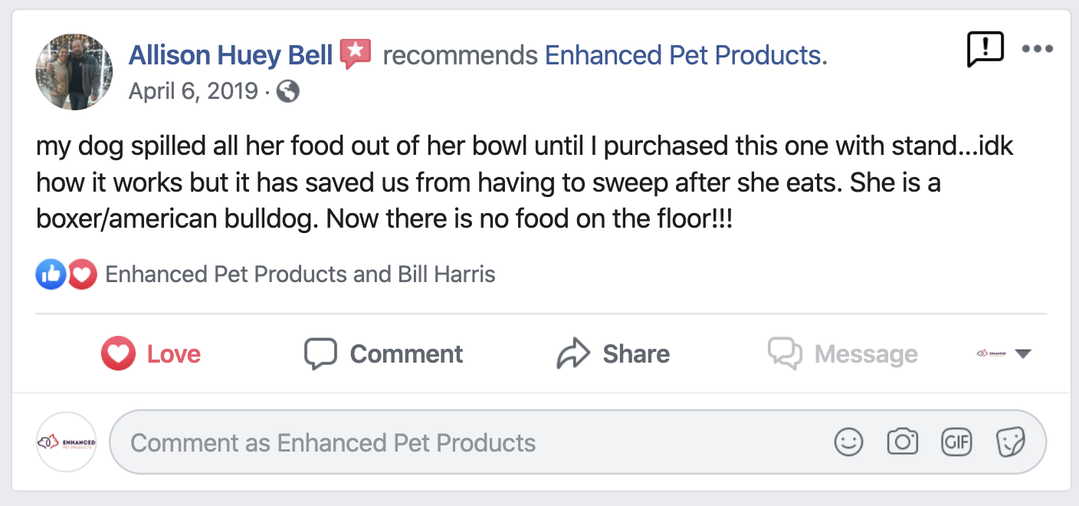Open the GIF picker in comment box
The width and height of the screenshot is (1079, 506).
tap(956, 442)
